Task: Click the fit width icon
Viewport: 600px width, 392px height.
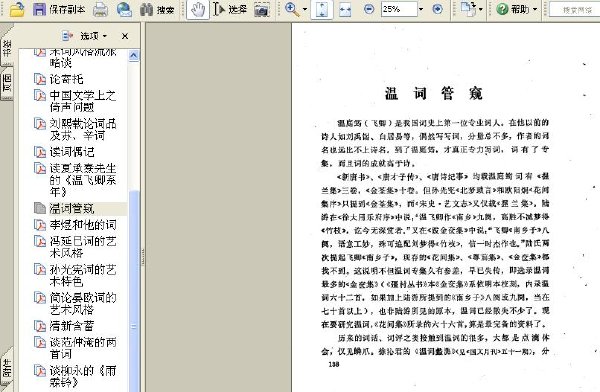Action: pos(345,9)
